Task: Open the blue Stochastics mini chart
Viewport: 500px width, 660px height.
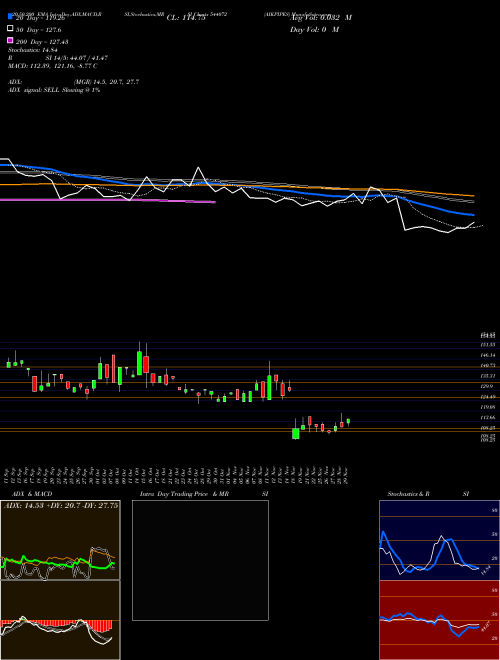Action: click(x=439, y=540)
